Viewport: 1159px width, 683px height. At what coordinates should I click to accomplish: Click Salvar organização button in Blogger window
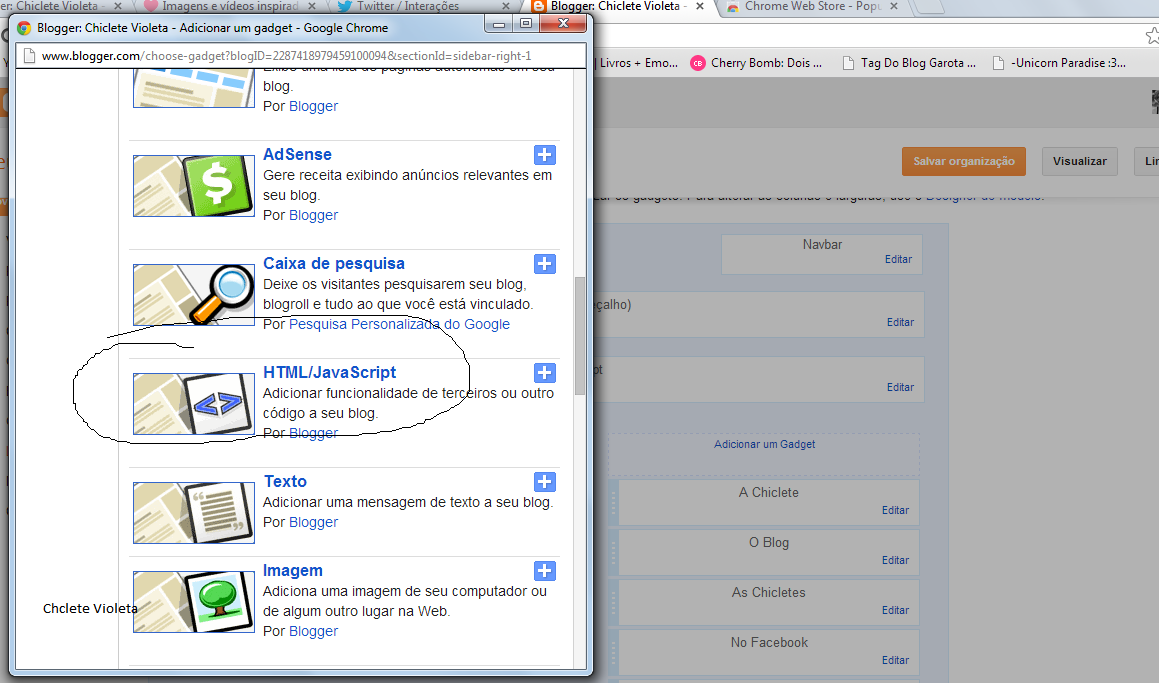(x=964, y=161)
